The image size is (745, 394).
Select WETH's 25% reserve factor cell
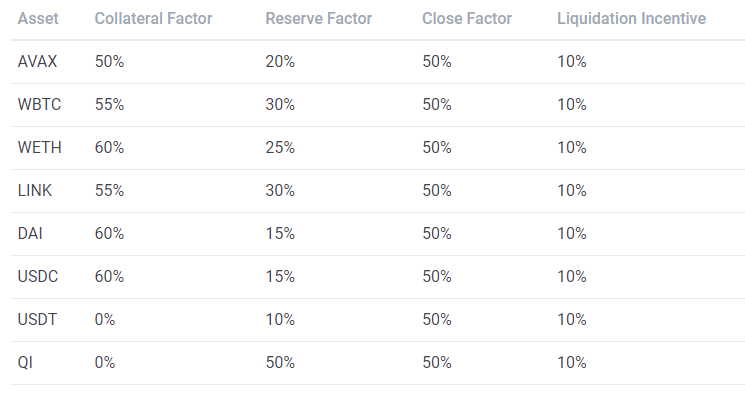point(280,147)
